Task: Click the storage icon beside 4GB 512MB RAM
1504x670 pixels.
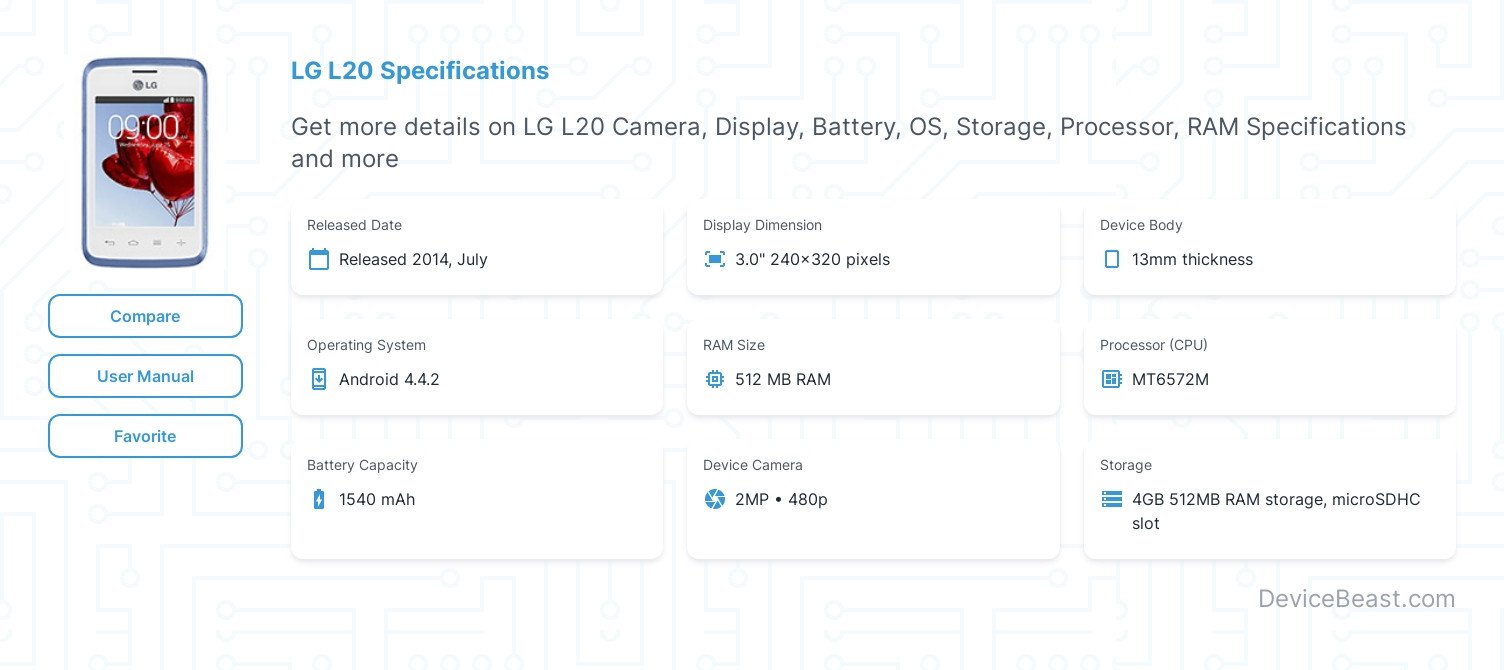Action: pyautogui.click(x=1111, y=500)
